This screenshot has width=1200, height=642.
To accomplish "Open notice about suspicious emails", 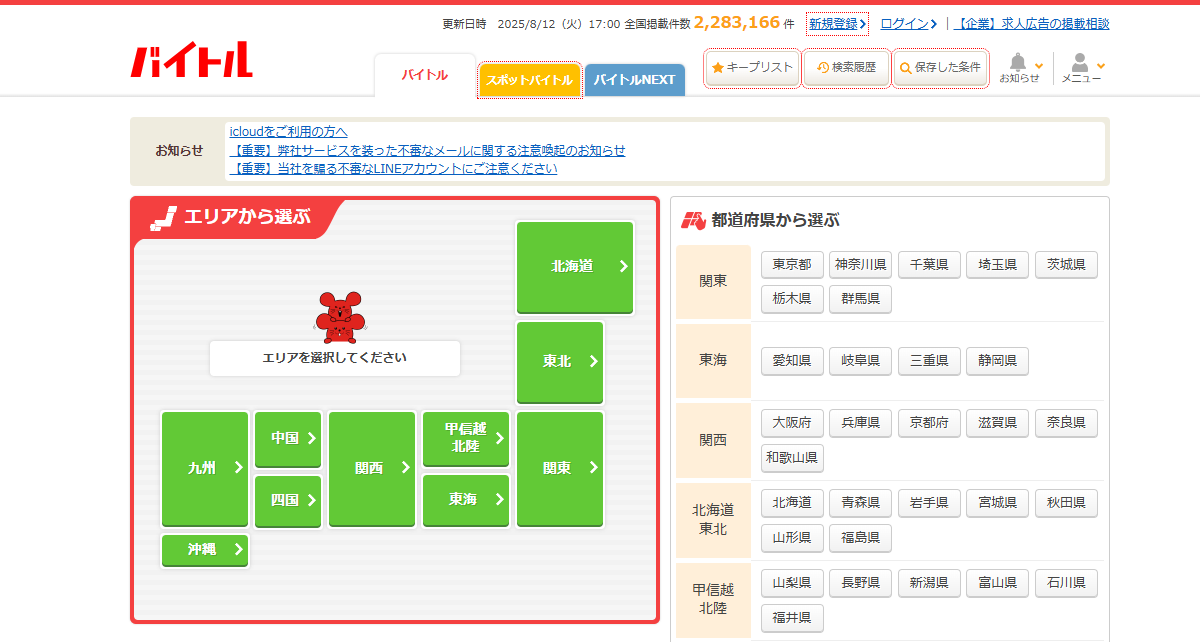I will point(427,150).
